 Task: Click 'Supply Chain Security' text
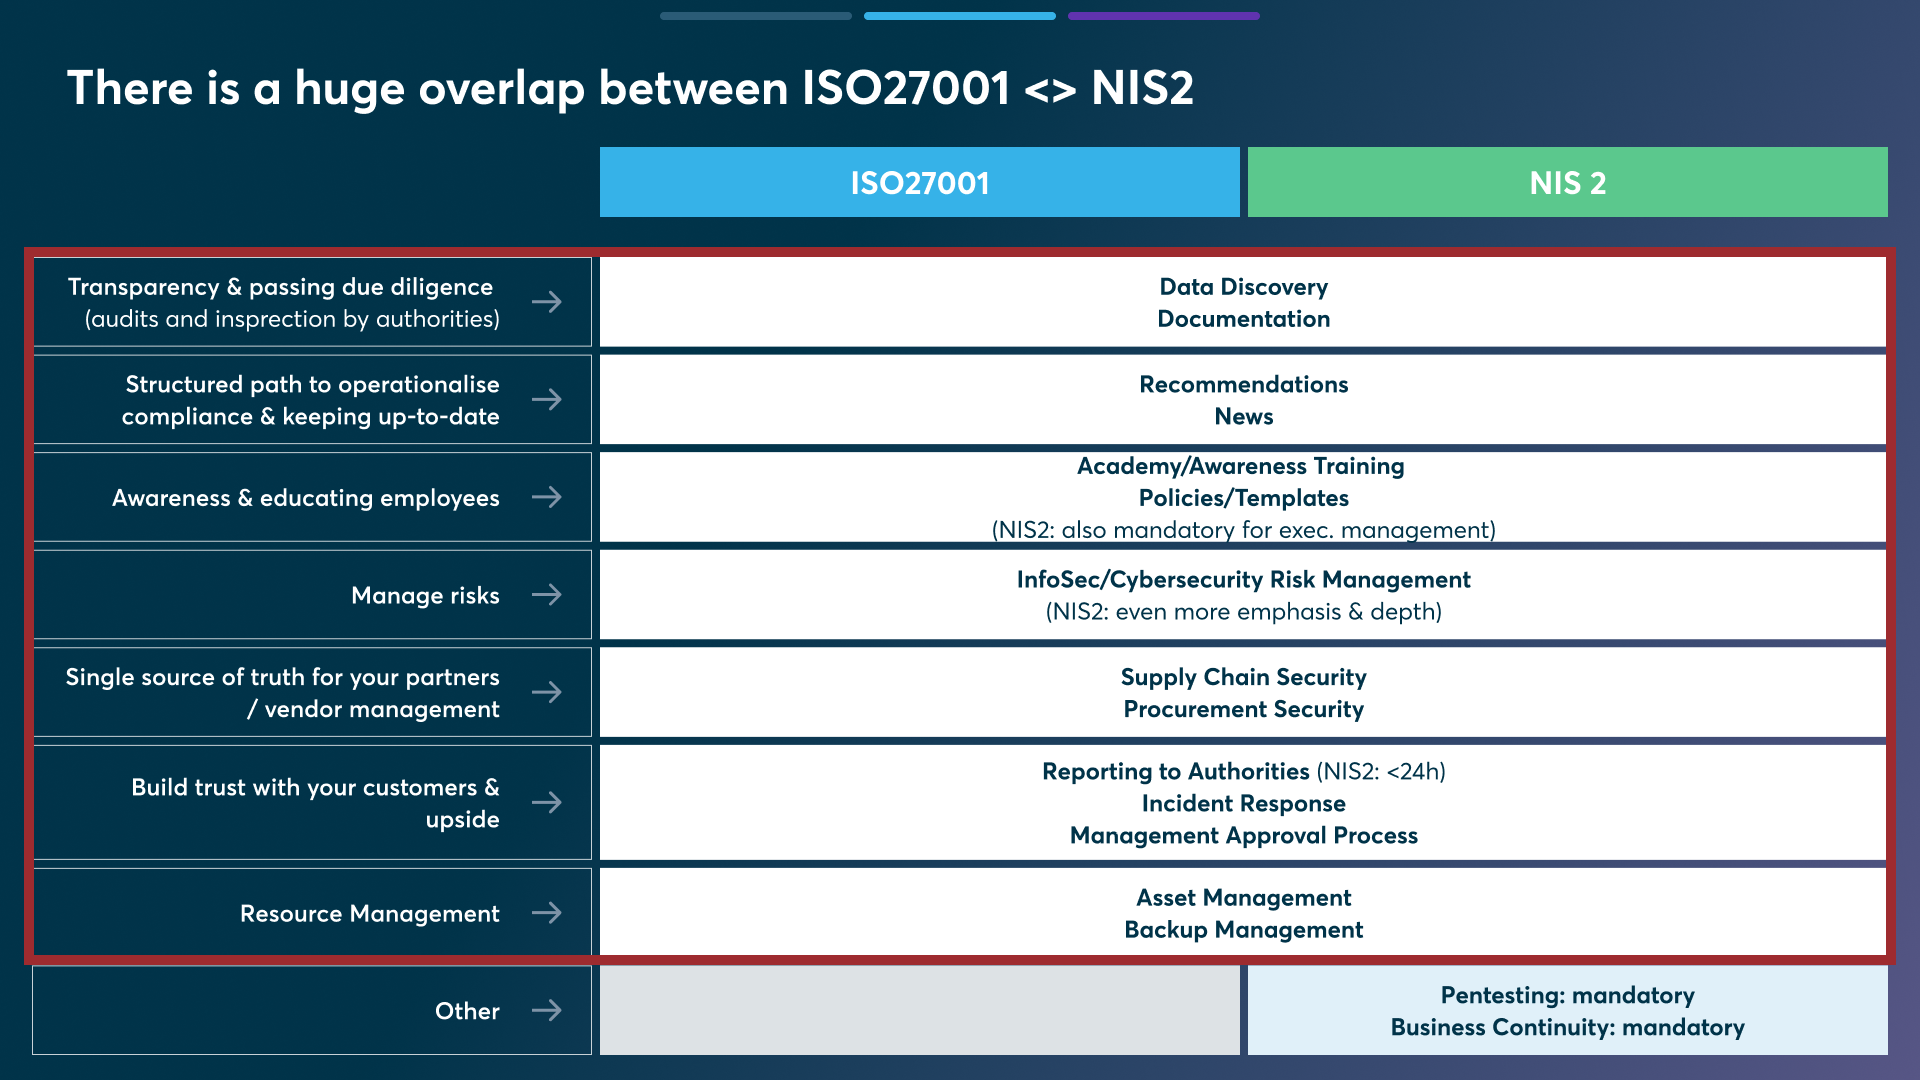[1244, 677]
